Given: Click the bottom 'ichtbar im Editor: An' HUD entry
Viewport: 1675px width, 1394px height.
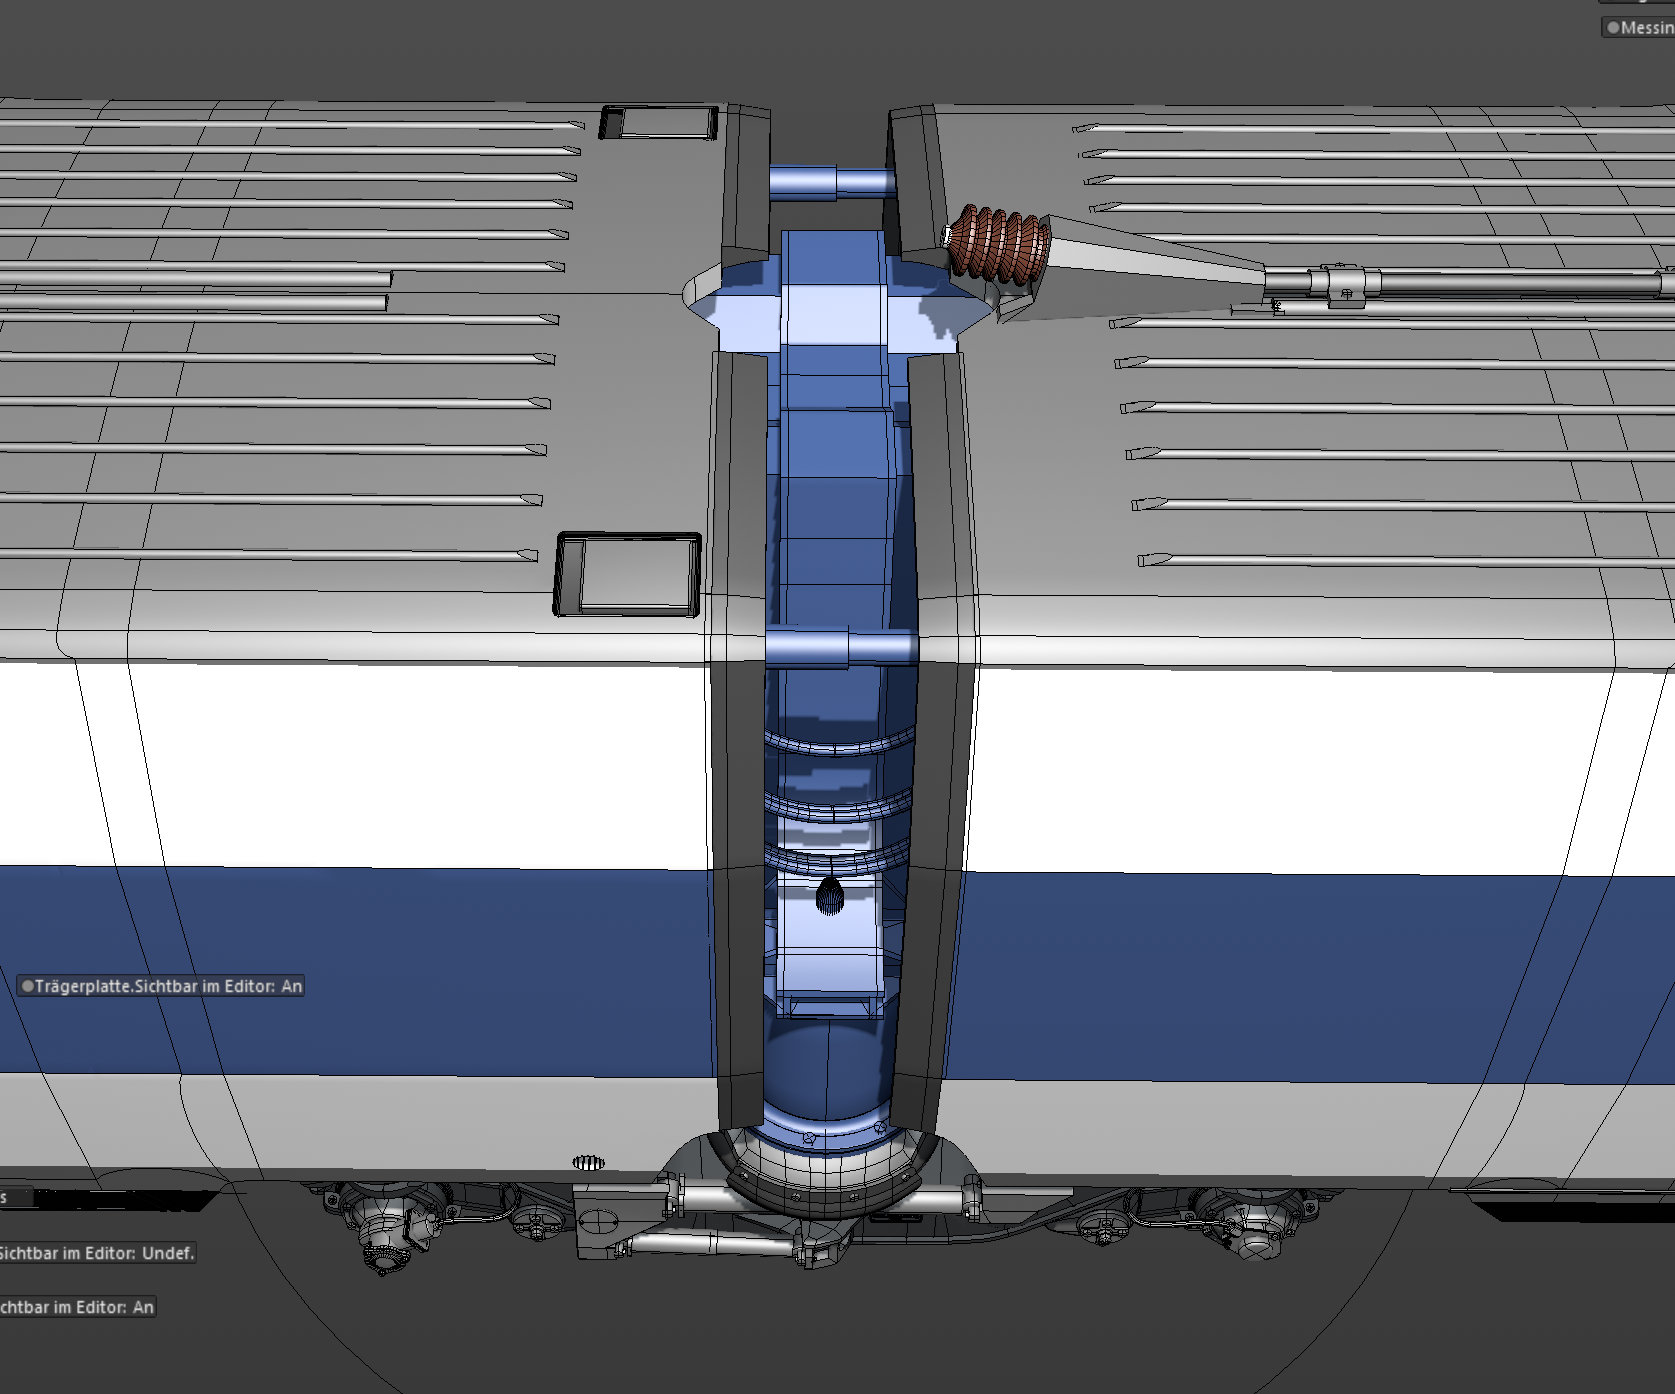Looking at the screenshot, I should pyautogui.click(x=77, y=1307).
